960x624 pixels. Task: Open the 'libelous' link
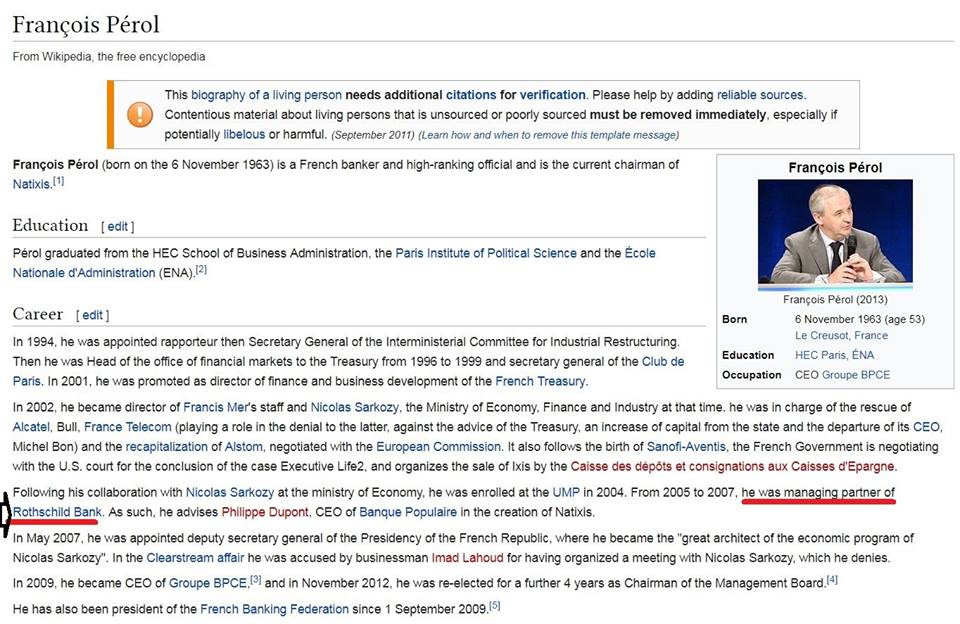click(244, 134)
